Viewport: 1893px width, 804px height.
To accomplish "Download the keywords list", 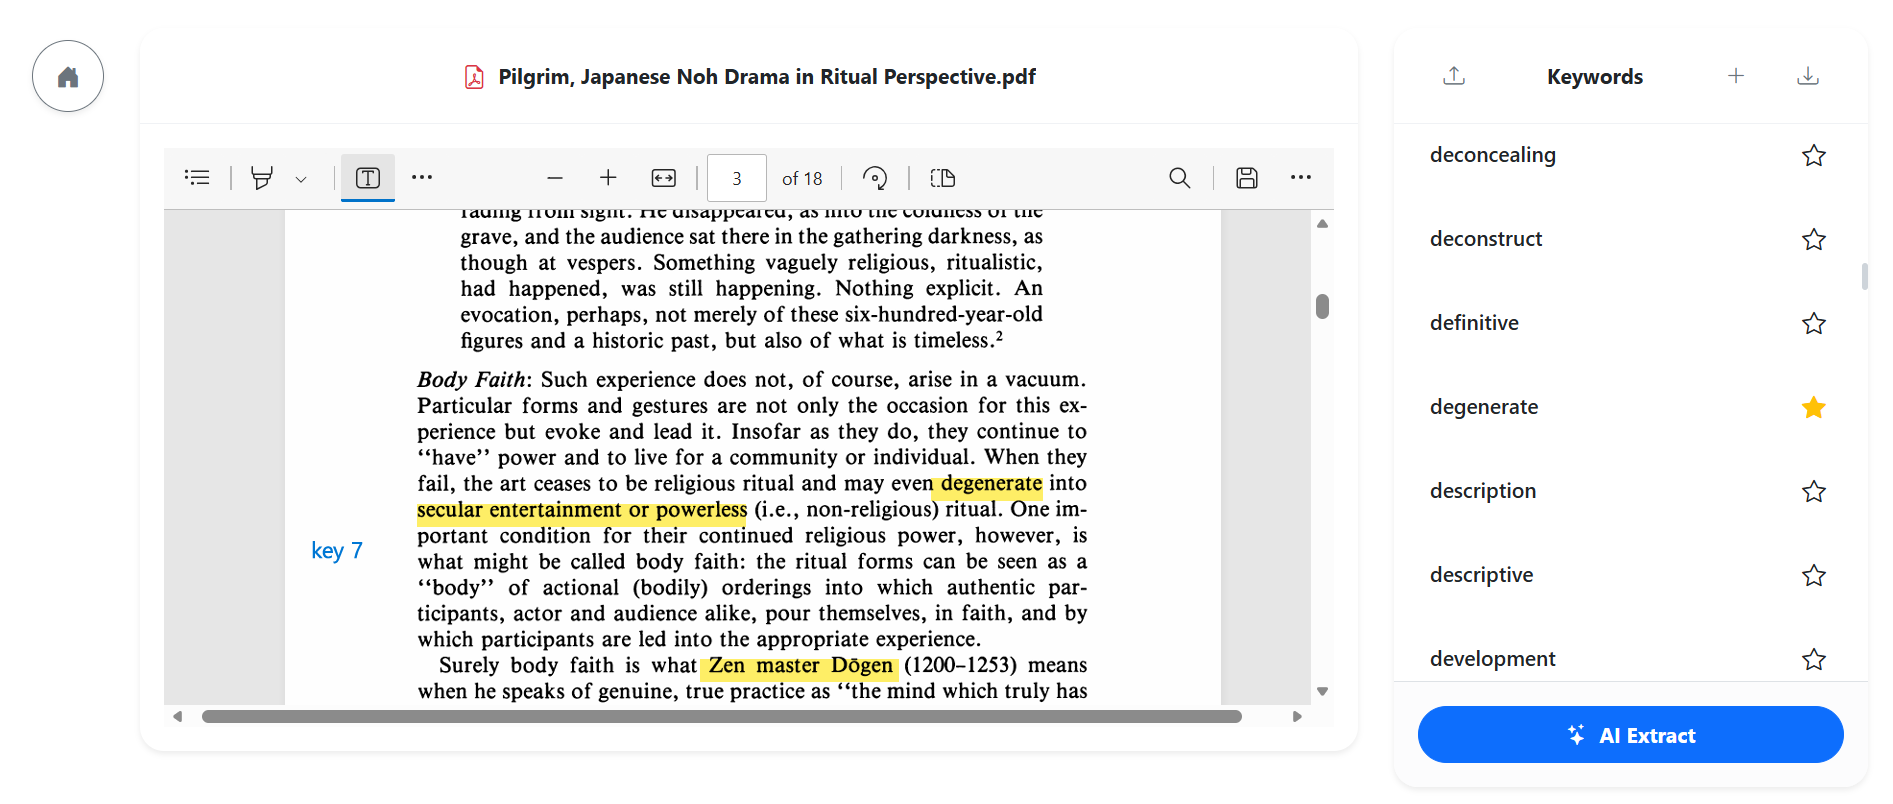I will 1808,76.
